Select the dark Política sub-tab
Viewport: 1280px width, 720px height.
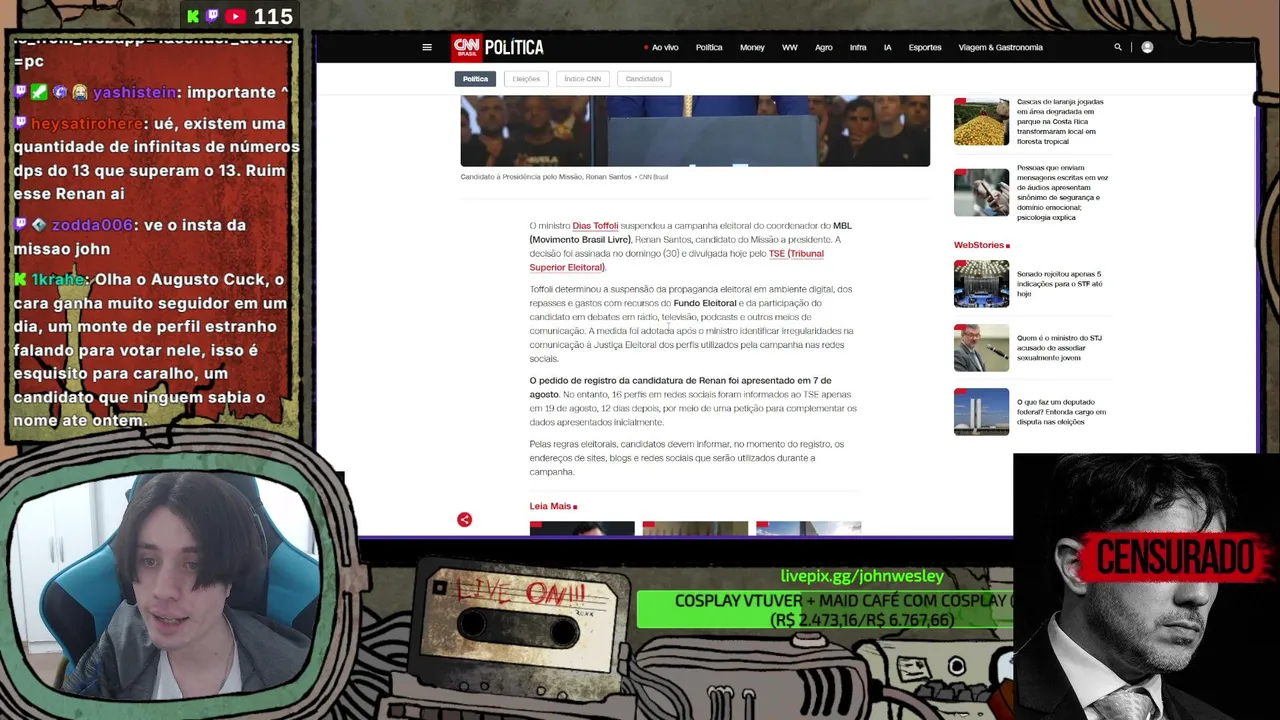click(475, 79)
